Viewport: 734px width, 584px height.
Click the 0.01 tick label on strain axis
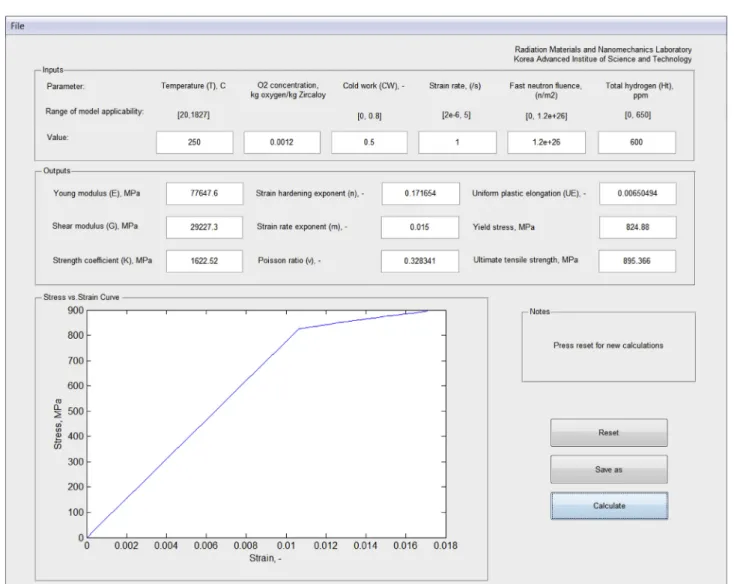[x=286, y=546]
